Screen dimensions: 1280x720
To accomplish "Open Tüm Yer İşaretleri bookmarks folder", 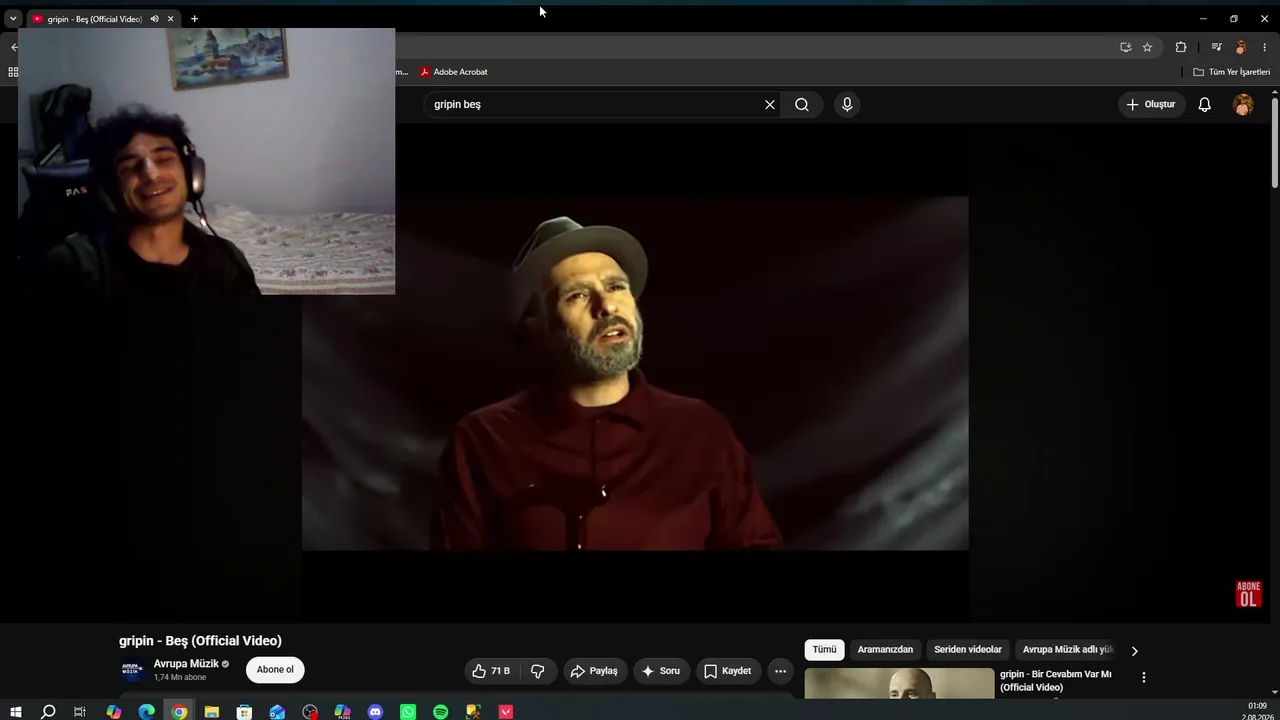I will coord(1232,72).
